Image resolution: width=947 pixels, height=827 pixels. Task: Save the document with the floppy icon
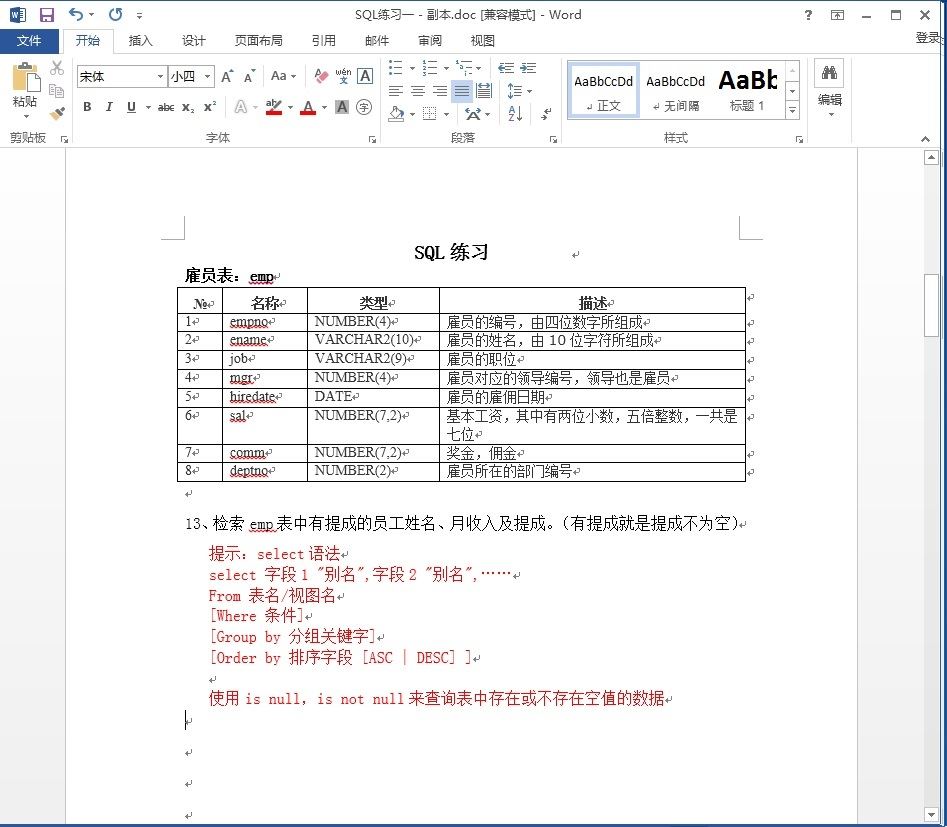tap(47, 14)
